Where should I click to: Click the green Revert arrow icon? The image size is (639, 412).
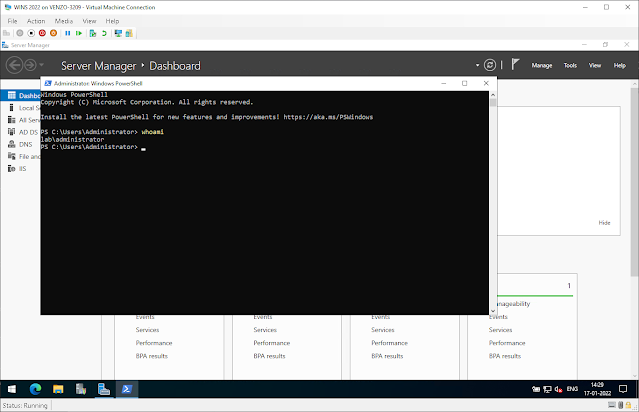click(104, 33)
